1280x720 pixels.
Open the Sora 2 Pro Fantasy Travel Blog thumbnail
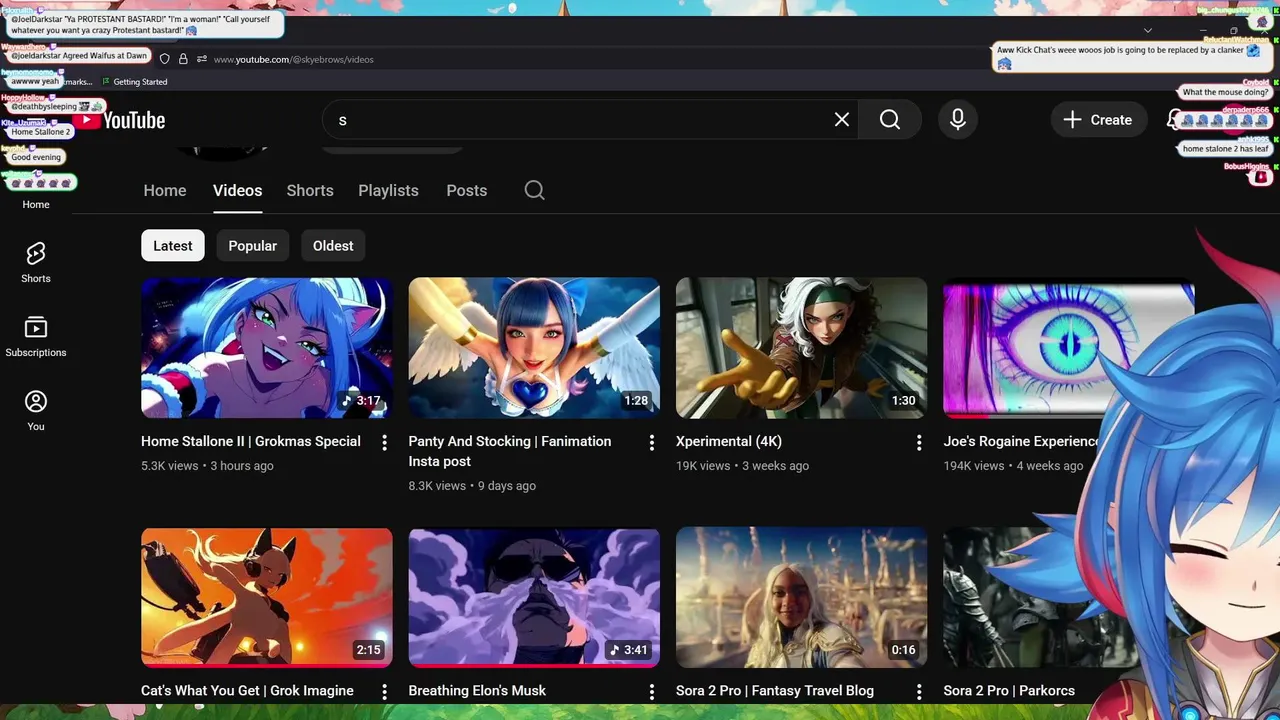pyautogui.click(x=802, y=597)
